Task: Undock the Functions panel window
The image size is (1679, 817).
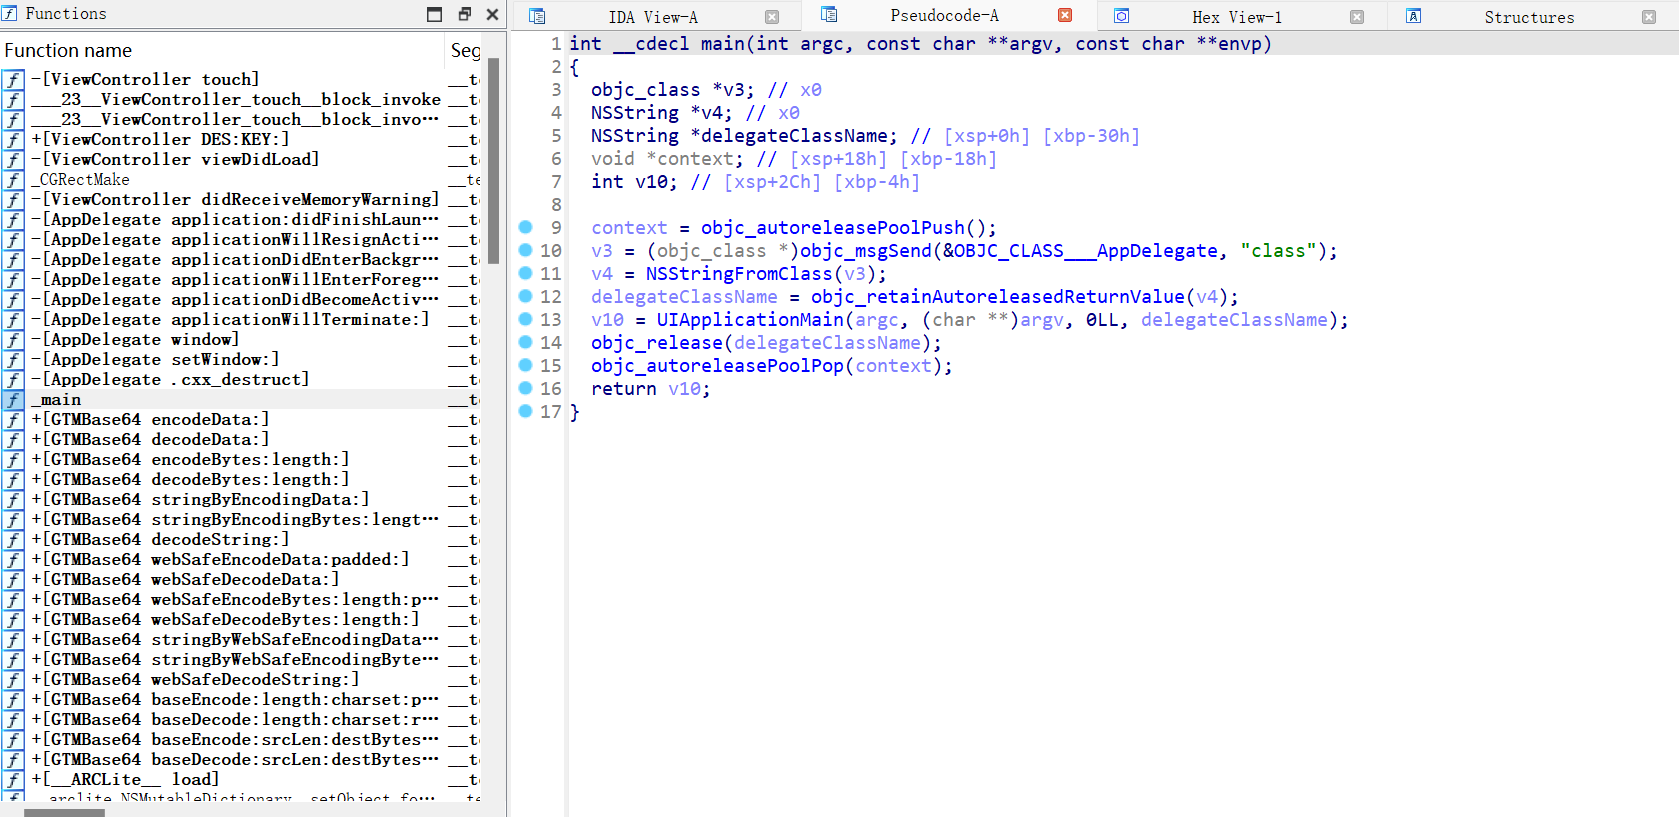Action: 464,14
